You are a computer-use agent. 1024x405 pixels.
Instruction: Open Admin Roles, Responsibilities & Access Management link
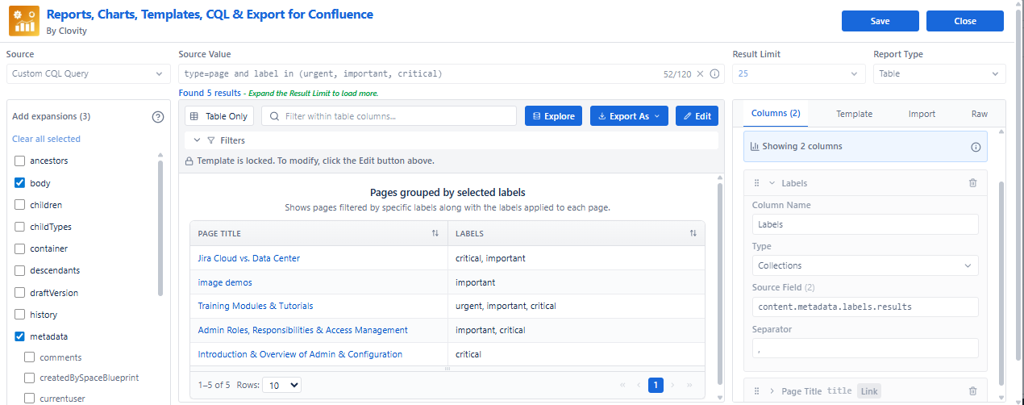[302, 331]
